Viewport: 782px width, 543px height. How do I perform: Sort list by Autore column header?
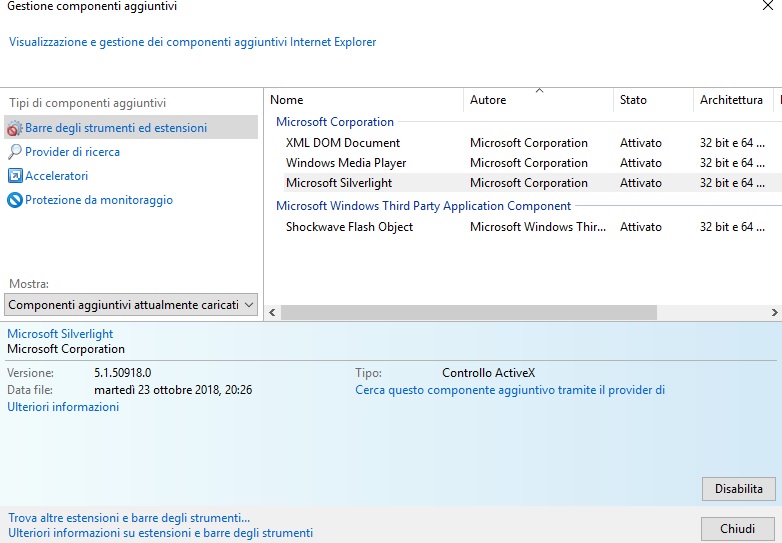(x=538, y=100)
